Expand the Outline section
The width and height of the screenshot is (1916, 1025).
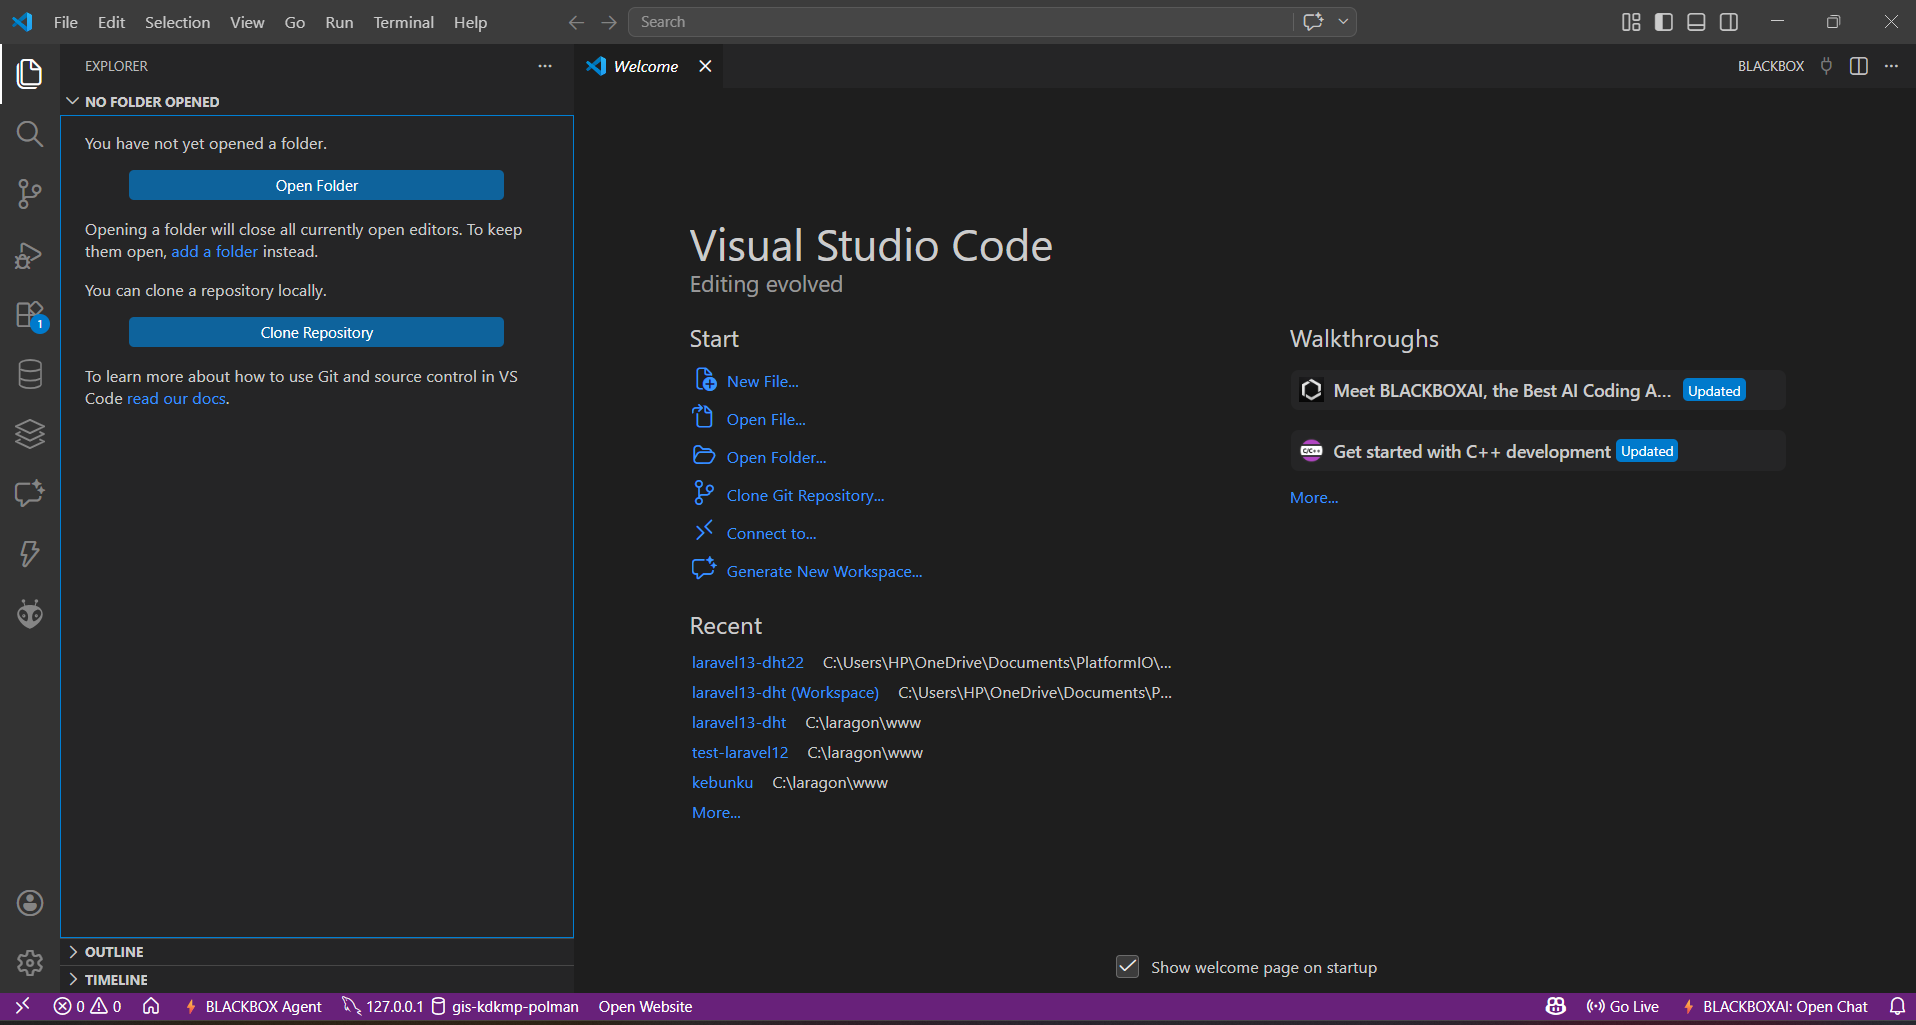coord(317,952)
